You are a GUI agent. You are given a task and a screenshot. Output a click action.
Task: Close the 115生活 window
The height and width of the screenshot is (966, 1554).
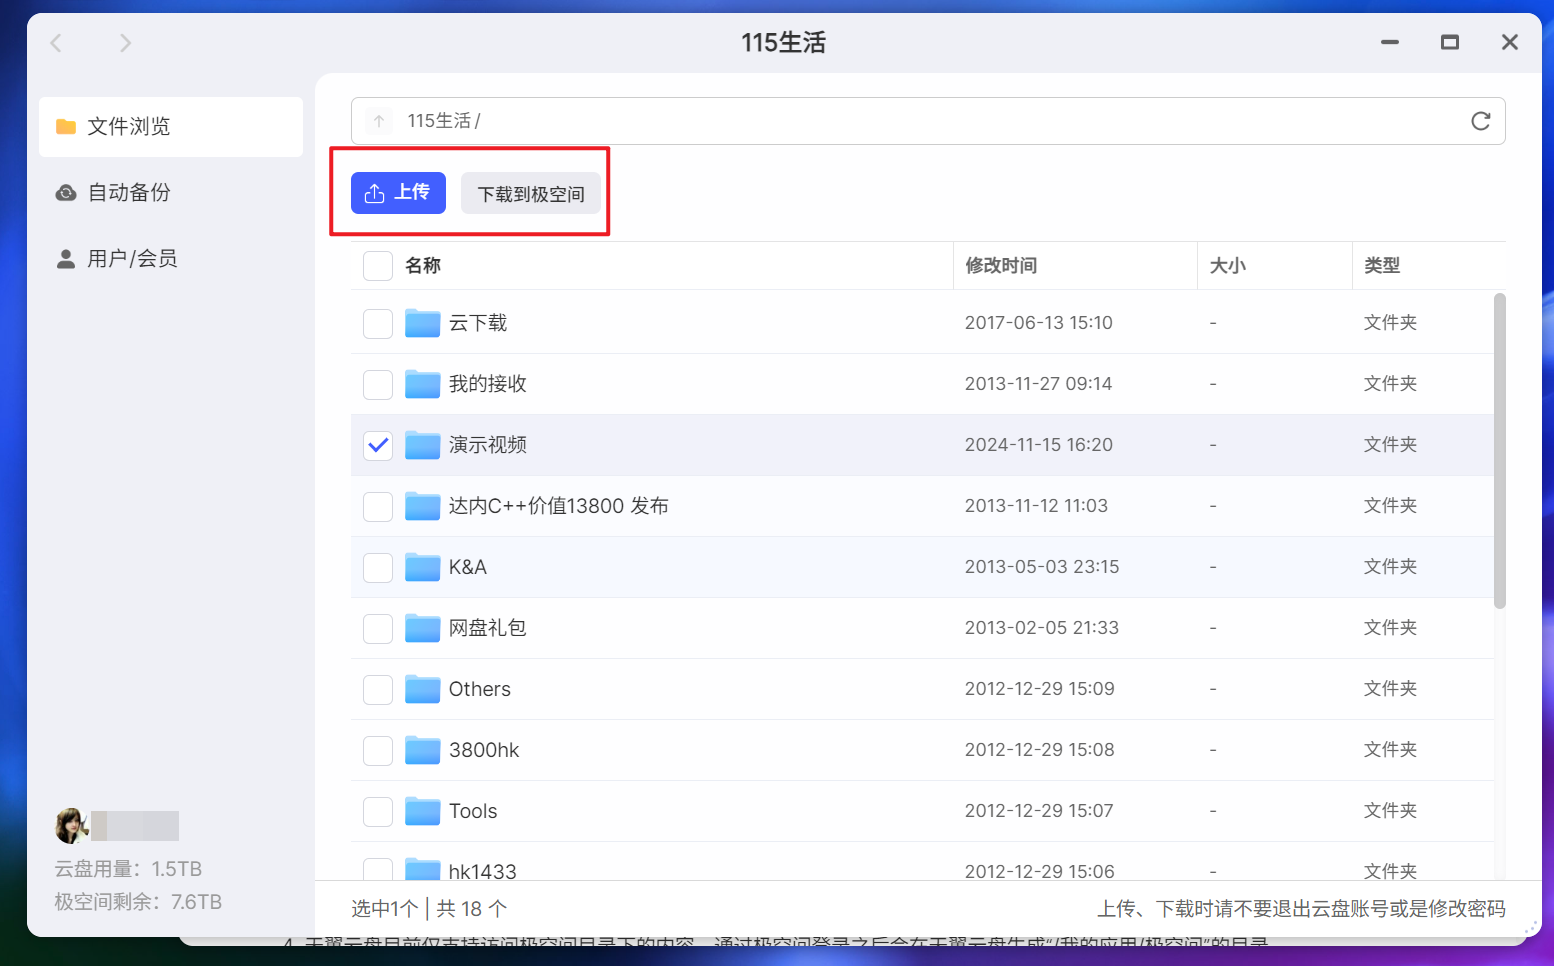click(1510, 42)
